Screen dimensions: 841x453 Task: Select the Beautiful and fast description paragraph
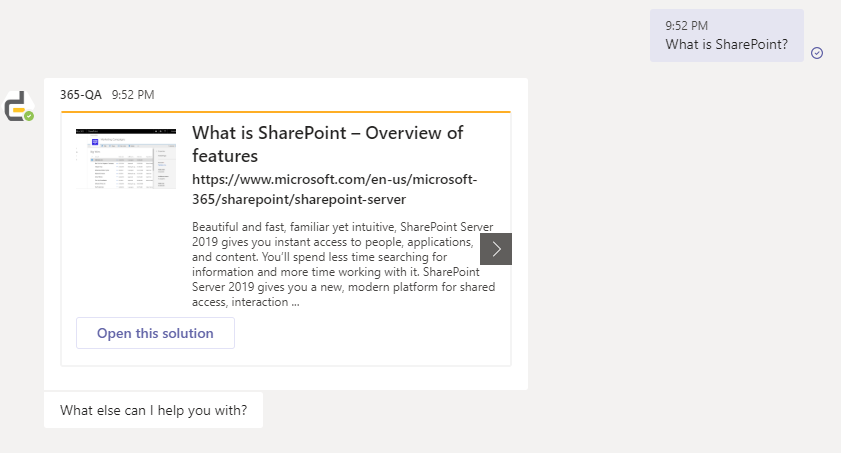[x=343, y=264]
